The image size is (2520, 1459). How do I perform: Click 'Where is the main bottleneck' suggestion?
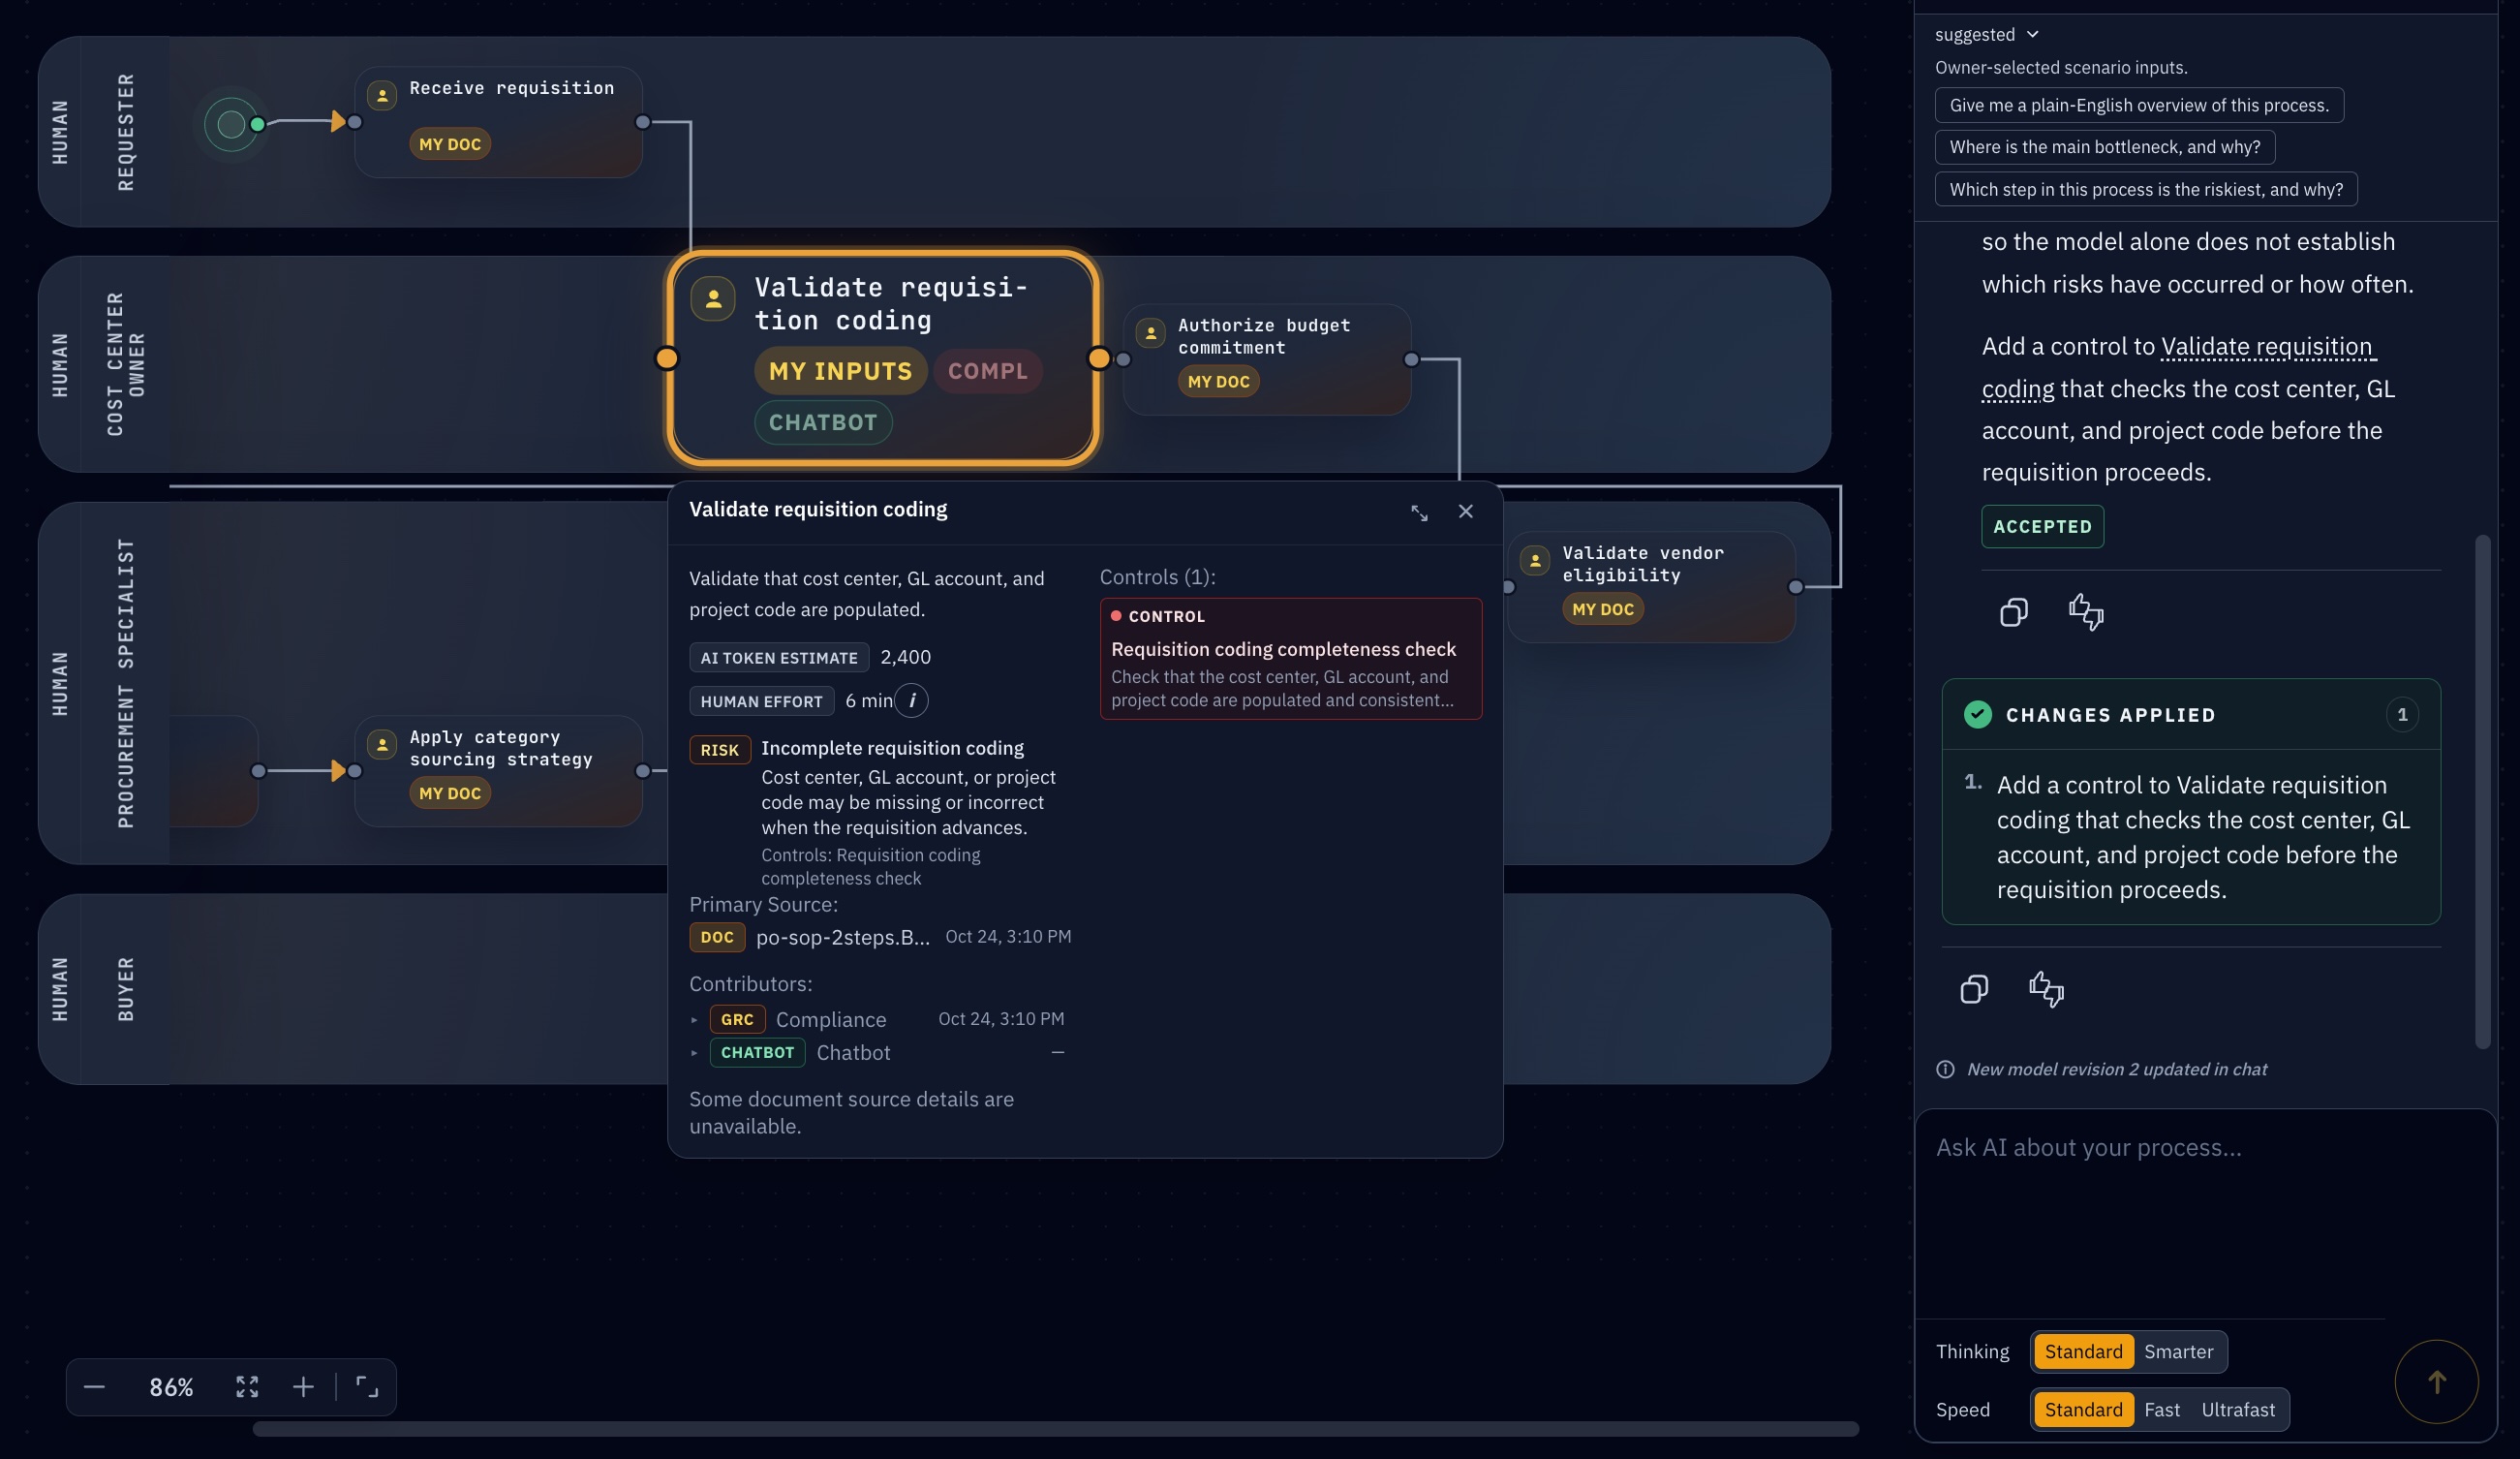click(x=2105, y=147)
